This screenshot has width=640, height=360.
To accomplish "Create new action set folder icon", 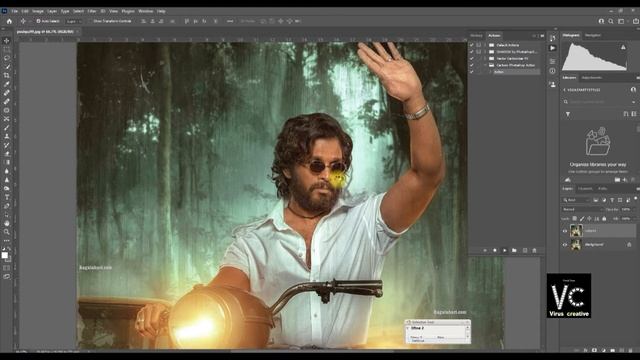I will (514, 250).
